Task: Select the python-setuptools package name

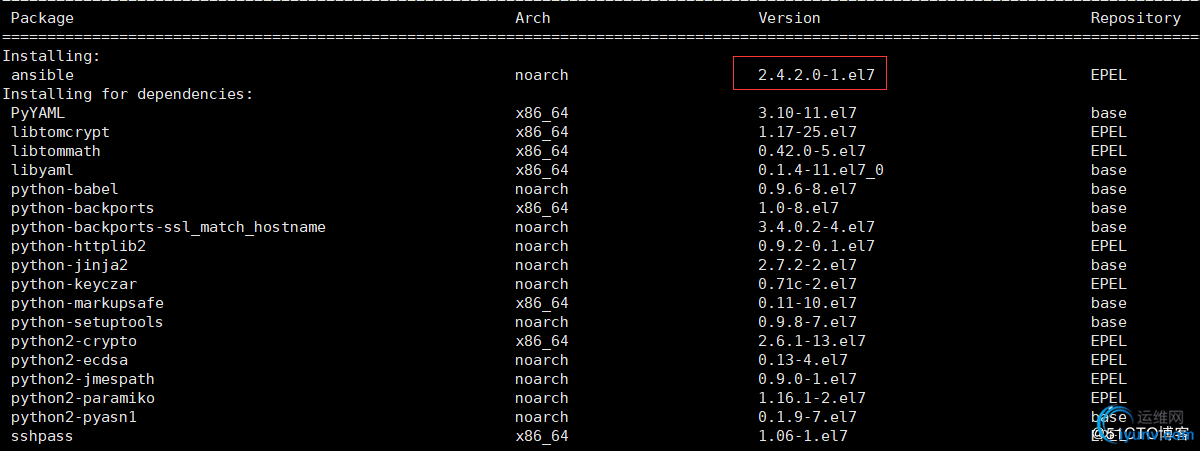Action: 87,322
